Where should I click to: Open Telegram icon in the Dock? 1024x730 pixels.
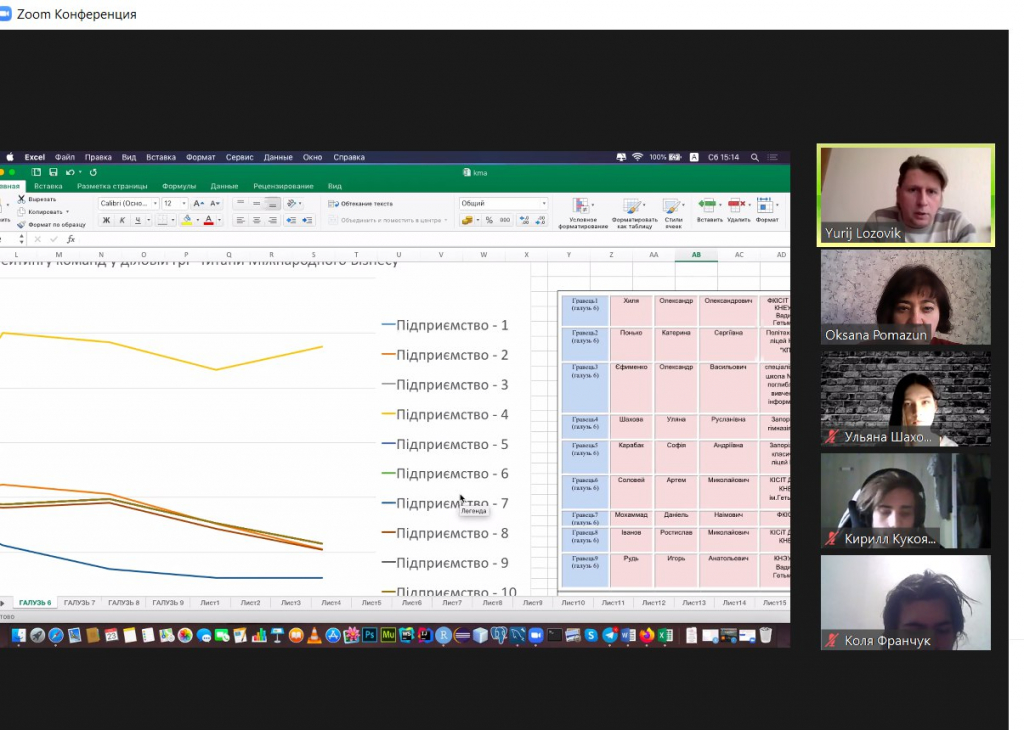[x=610, y=635]
